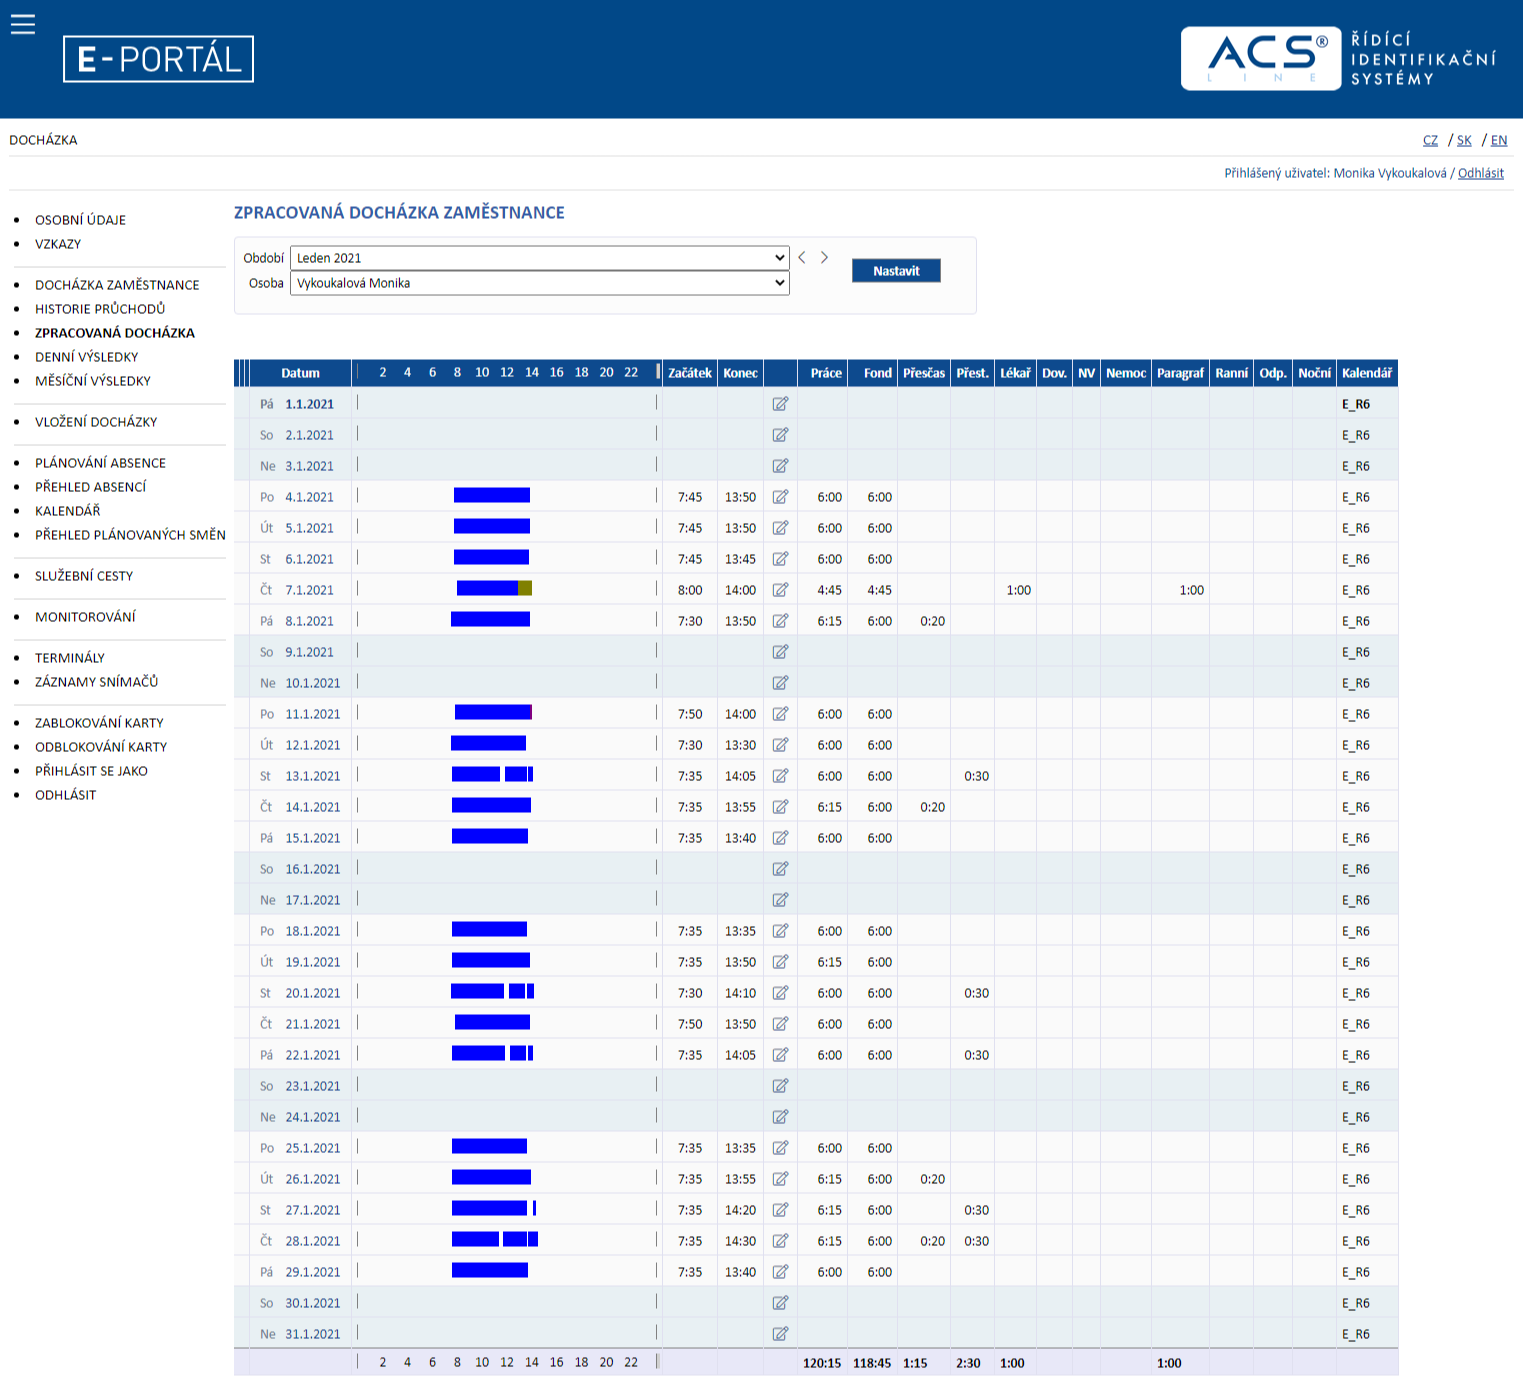
Task: Edit attendance for 4.1.2021
Action: pyautogui.click(x=780, y=497)
